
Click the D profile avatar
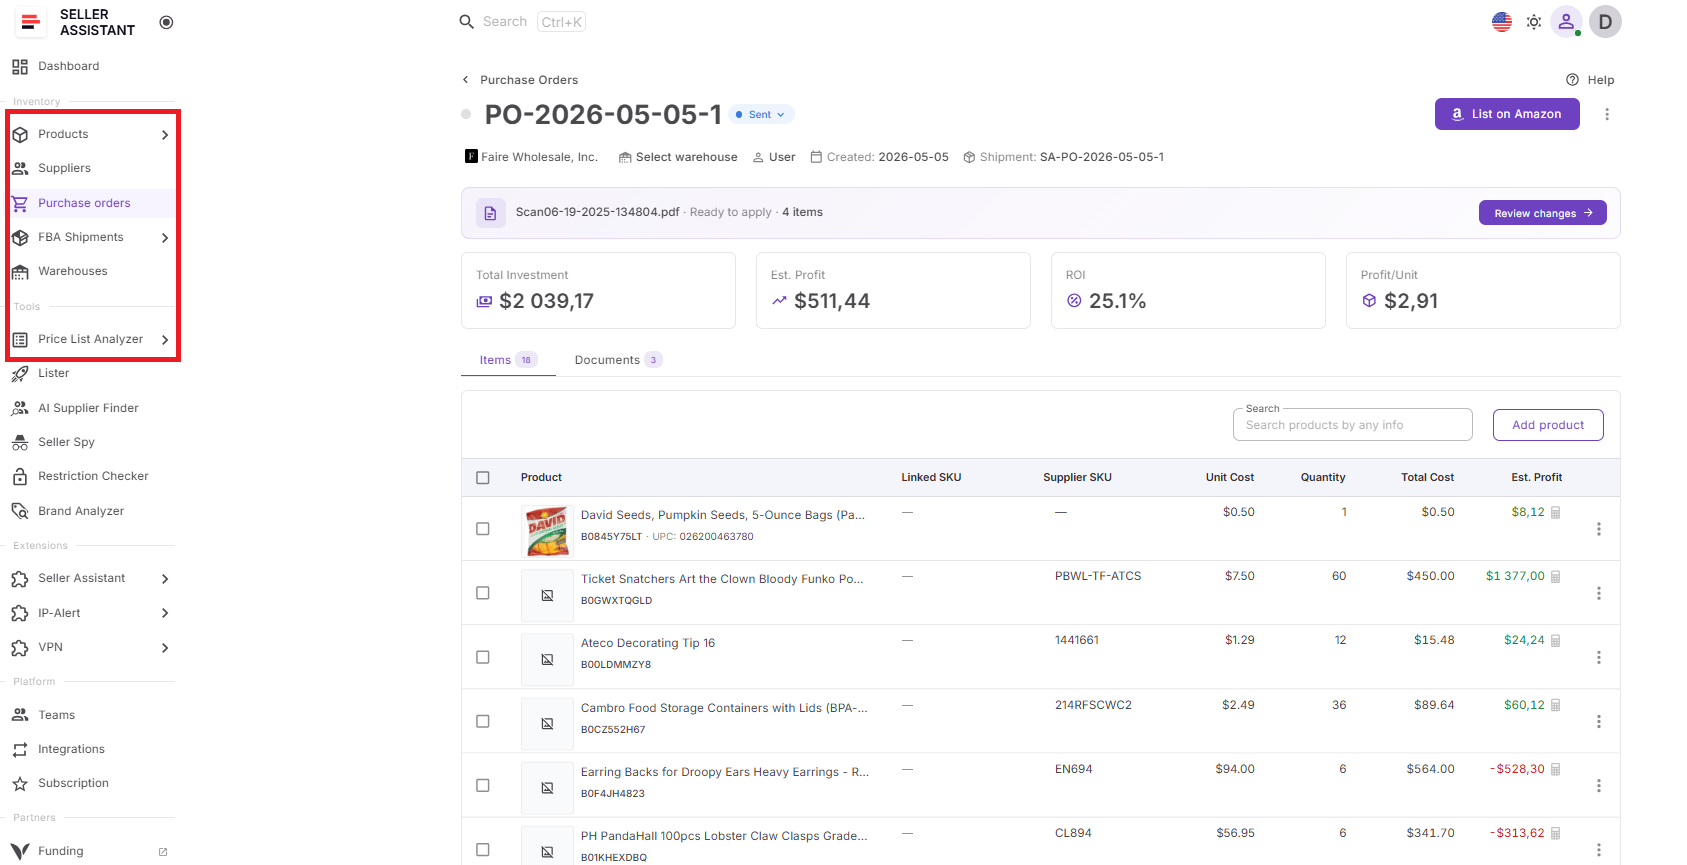(x=1605, y=22)
